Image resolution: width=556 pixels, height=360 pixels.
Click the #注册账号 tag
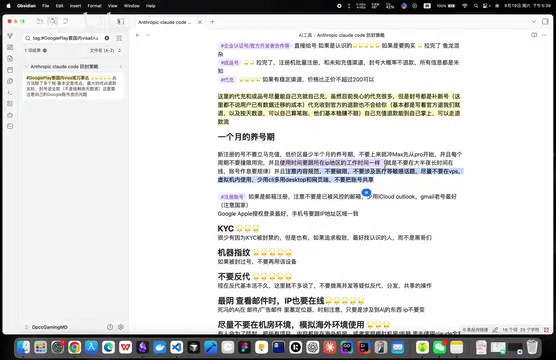point(232,197)
